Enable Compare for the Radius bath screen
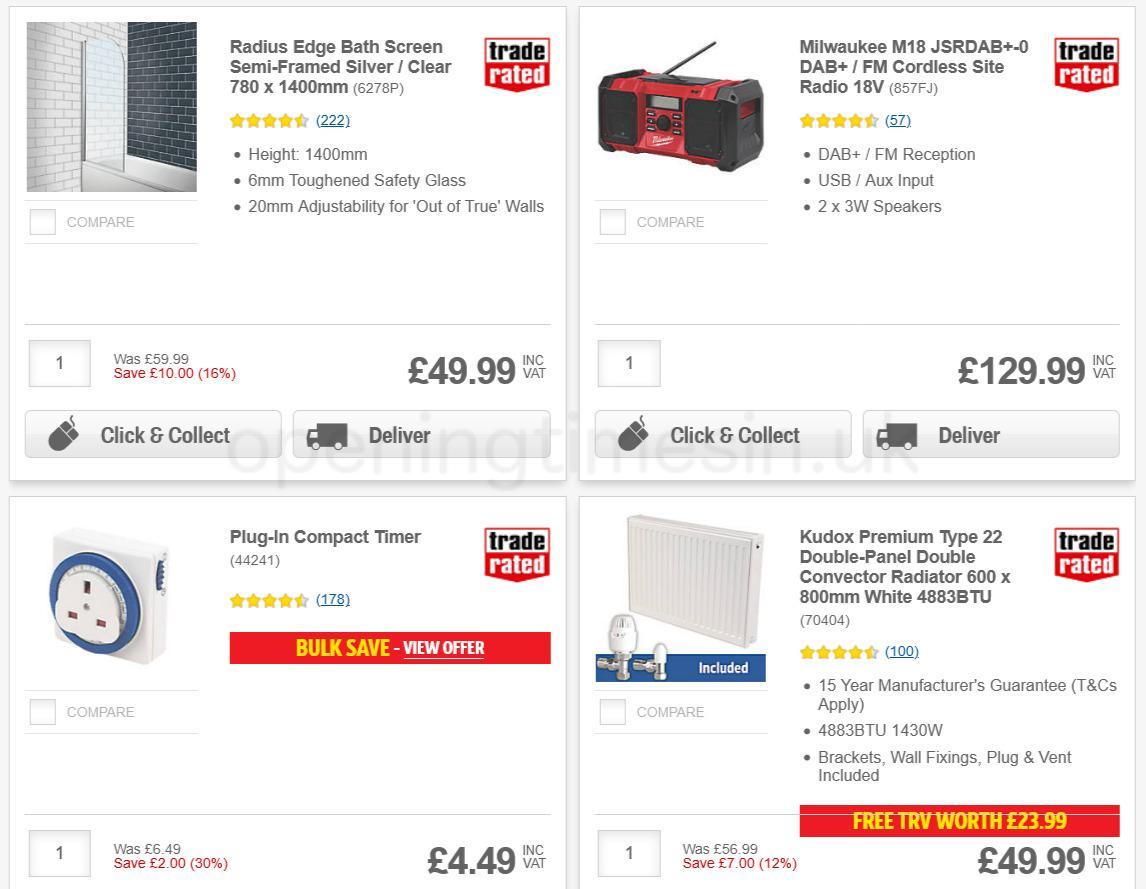Viewport: 1146px width, 889px height. 42,222
